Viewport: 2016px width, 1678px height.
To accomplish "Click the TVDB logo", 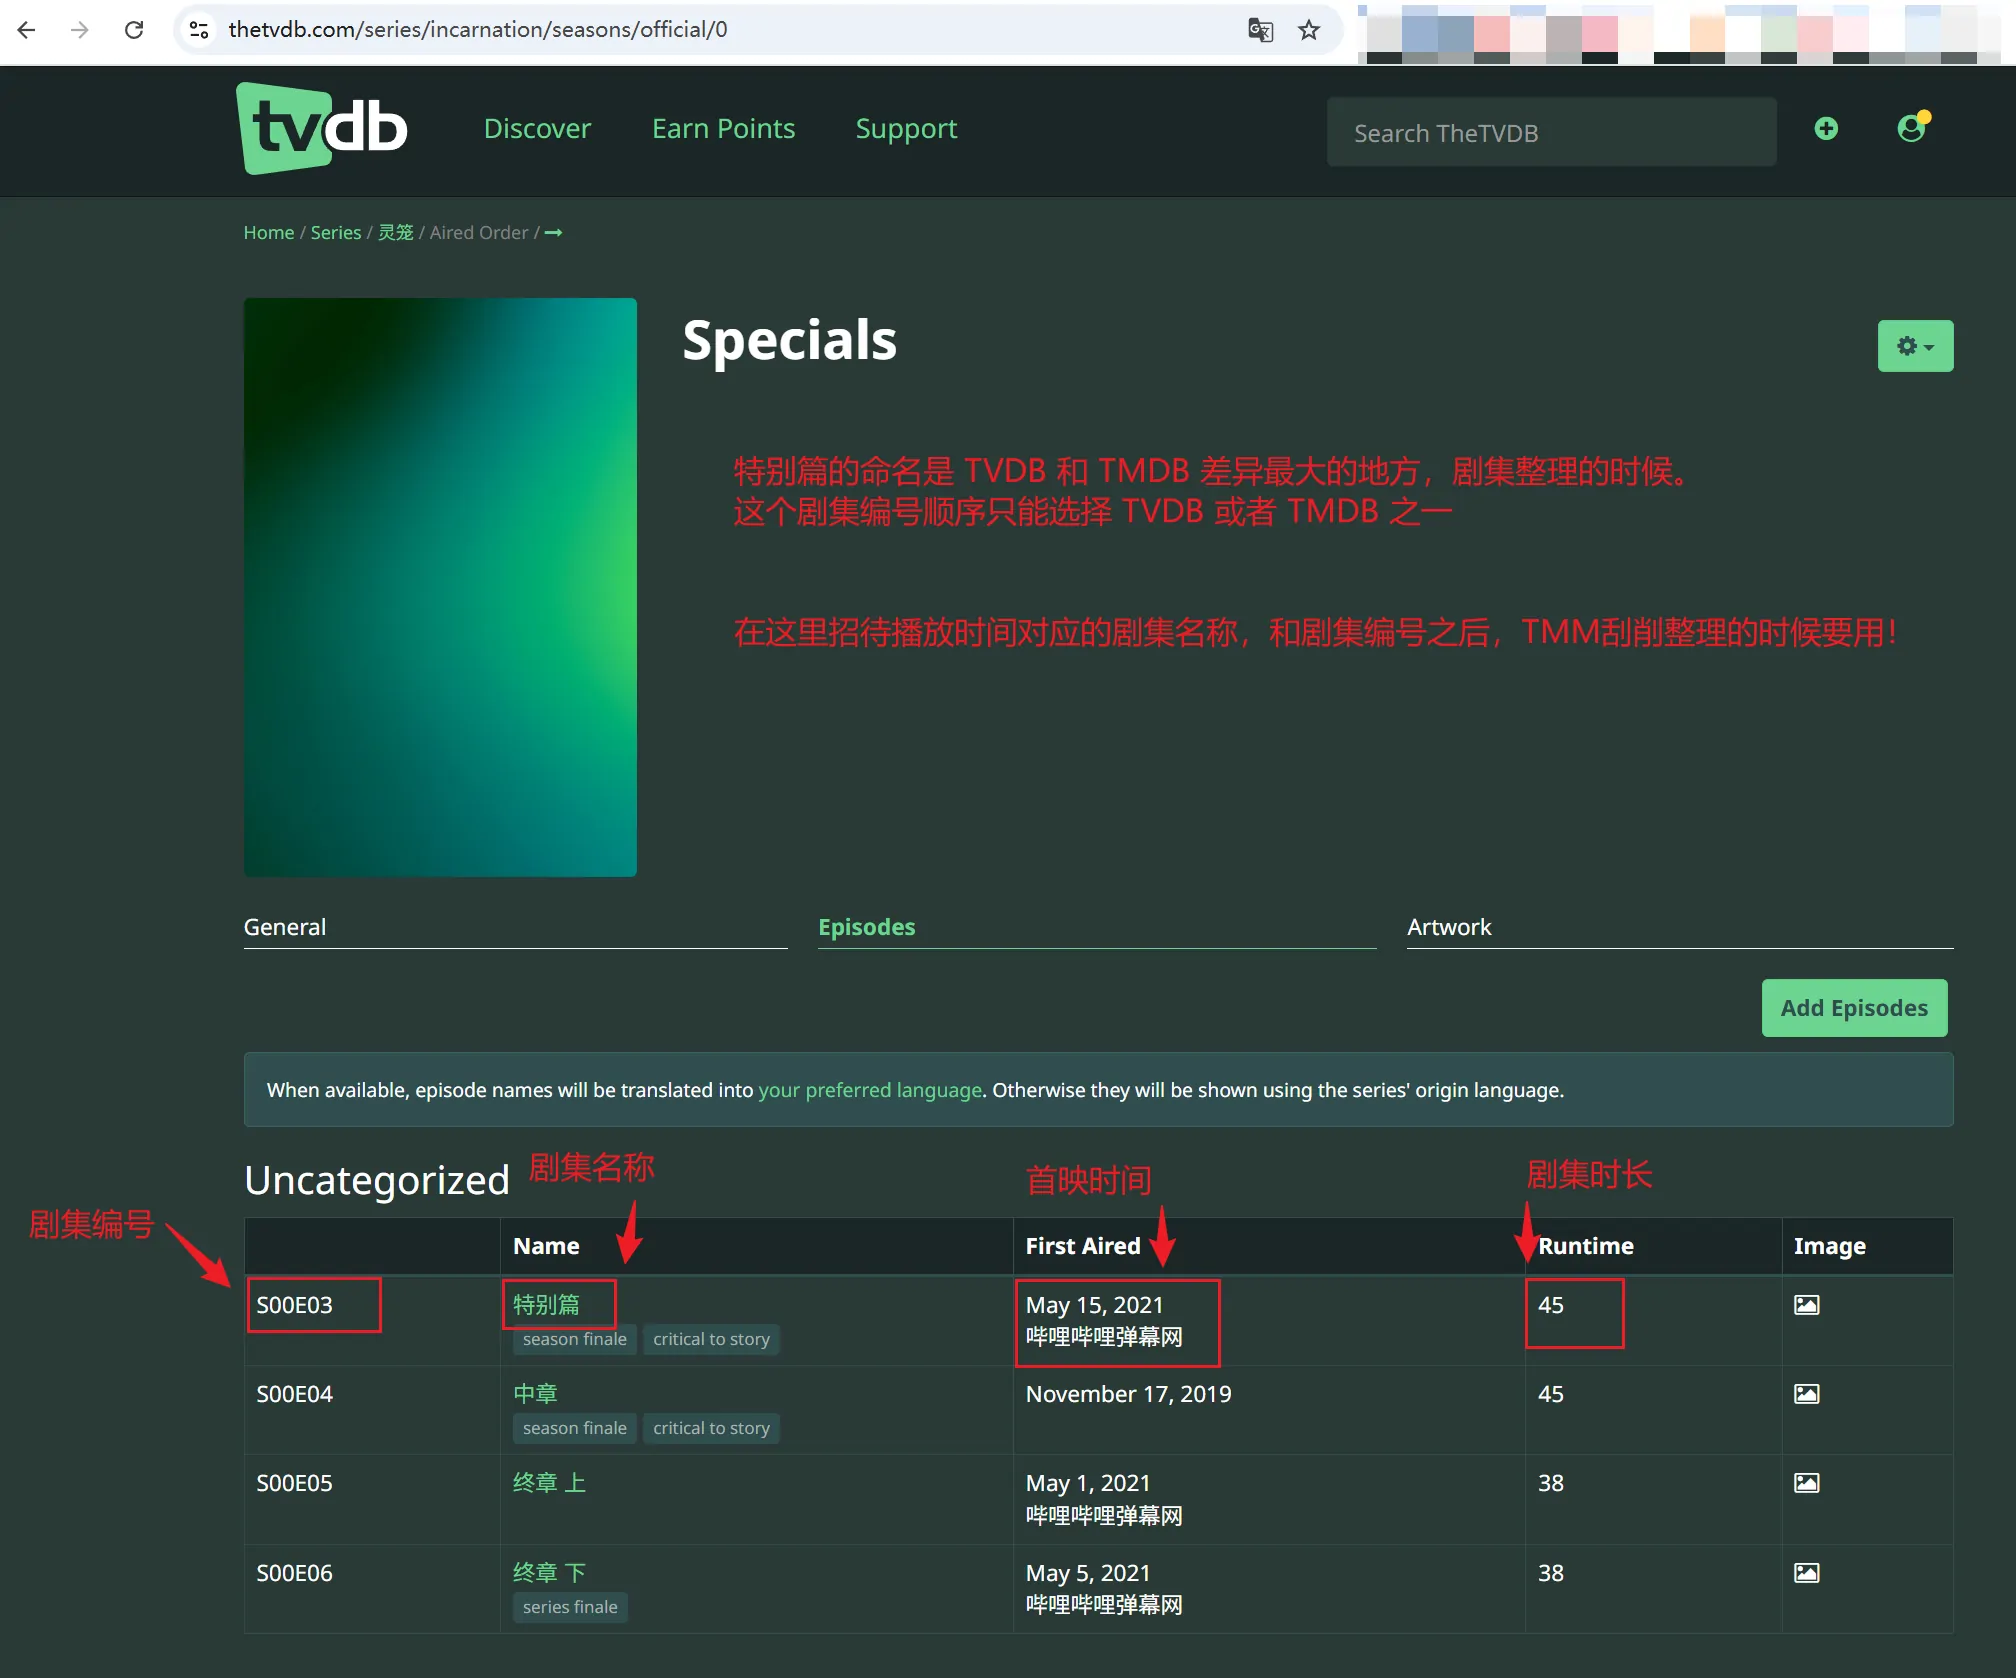I will (321, 128).
